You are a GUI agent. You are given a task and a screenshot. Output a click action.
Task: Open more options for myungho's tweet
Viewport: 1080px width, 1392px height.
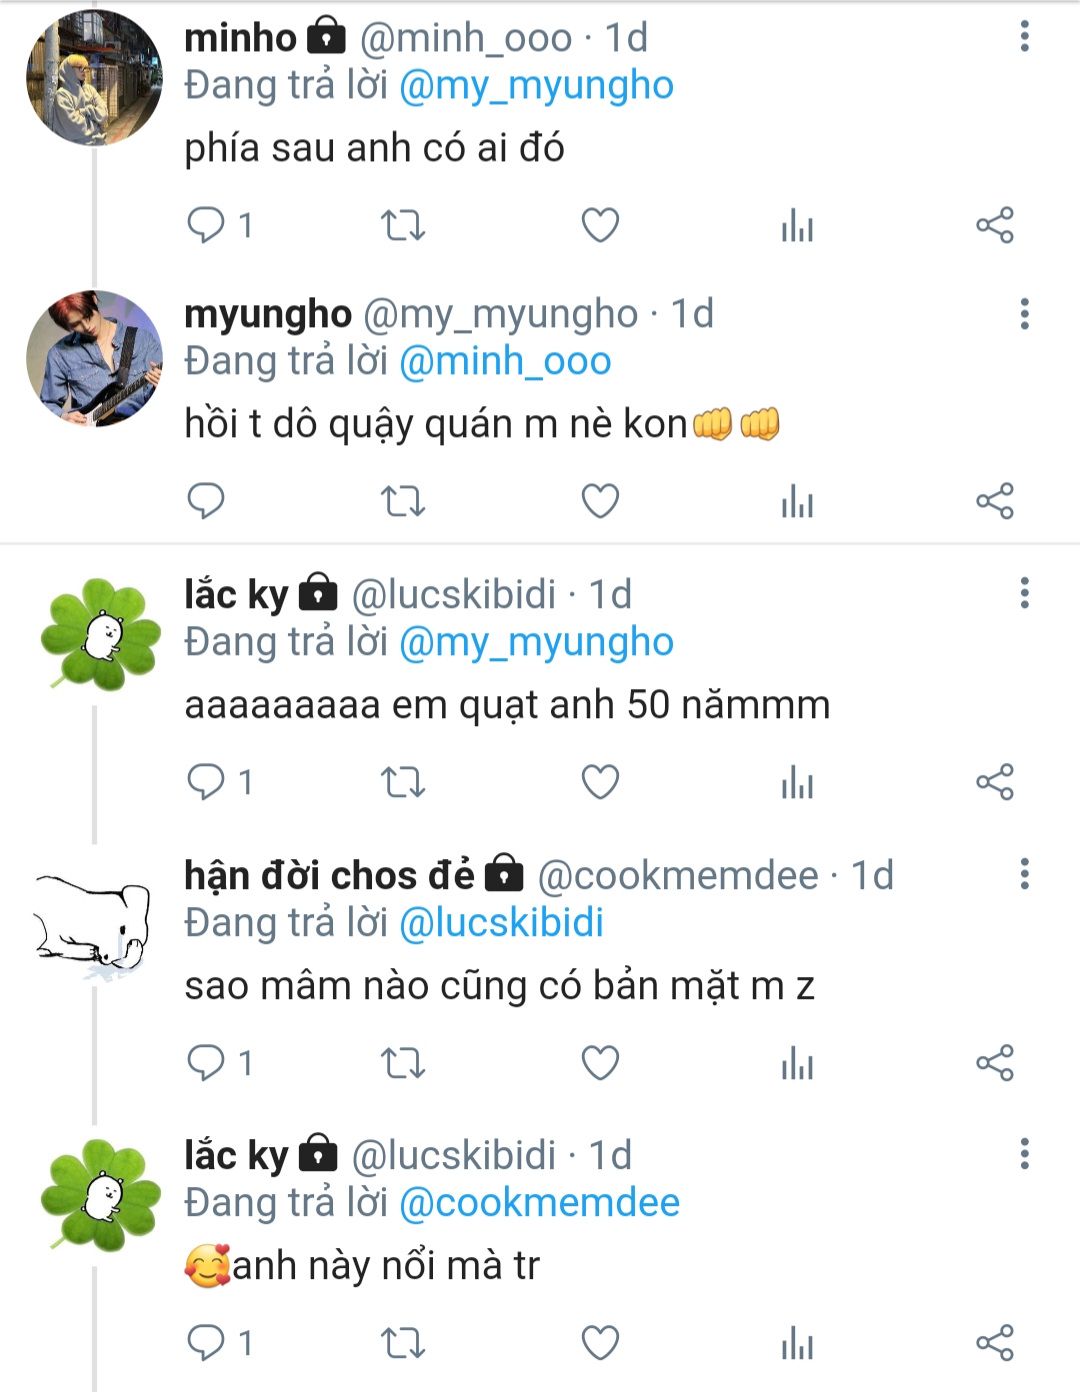[1024, 314]
